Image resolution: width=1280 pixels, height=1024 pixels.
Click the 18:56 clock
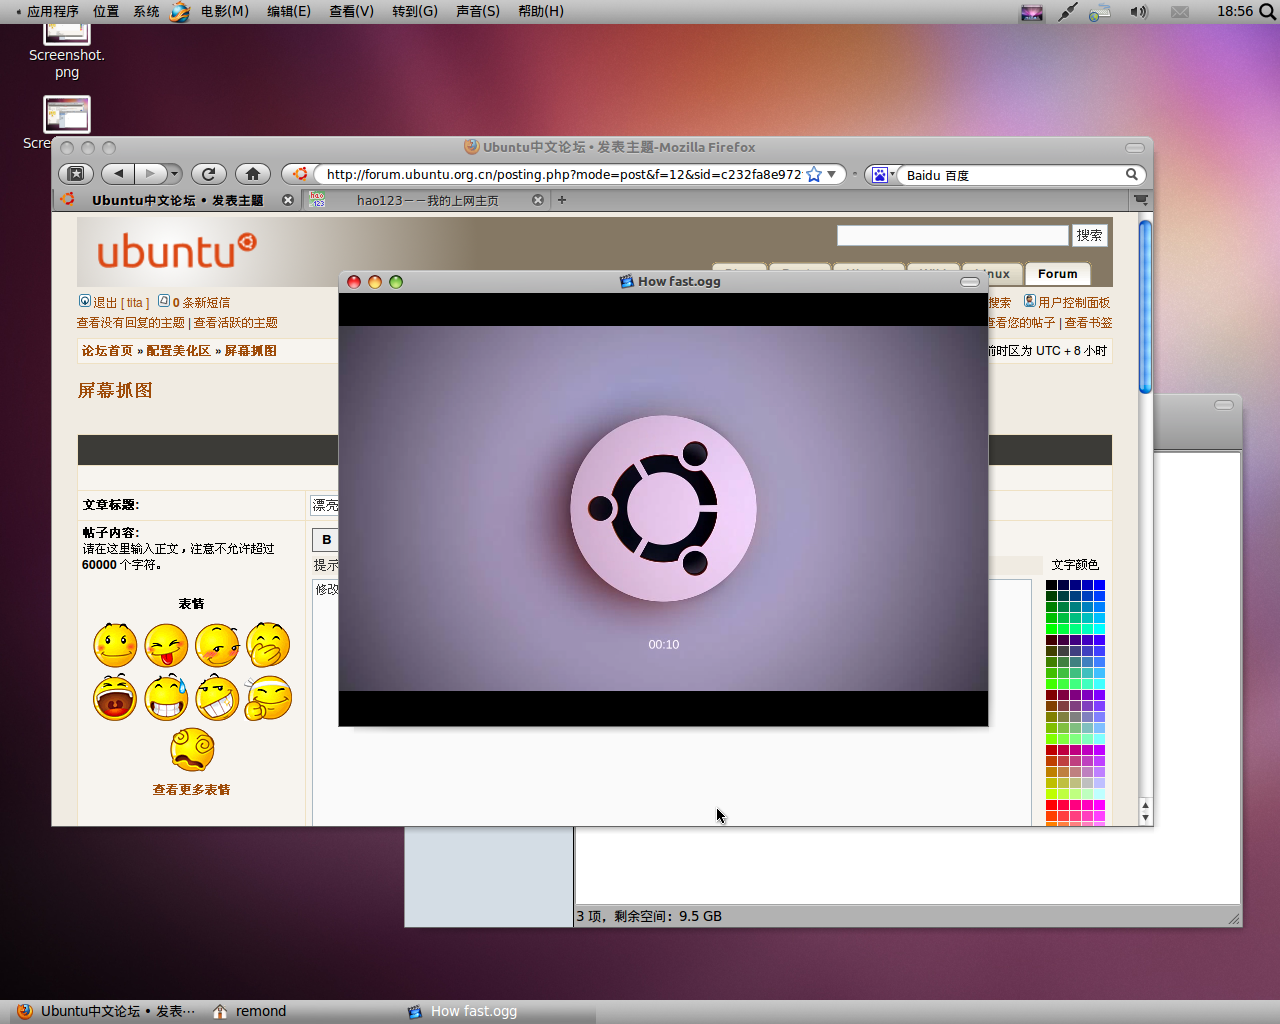[x=1234, y=11]
